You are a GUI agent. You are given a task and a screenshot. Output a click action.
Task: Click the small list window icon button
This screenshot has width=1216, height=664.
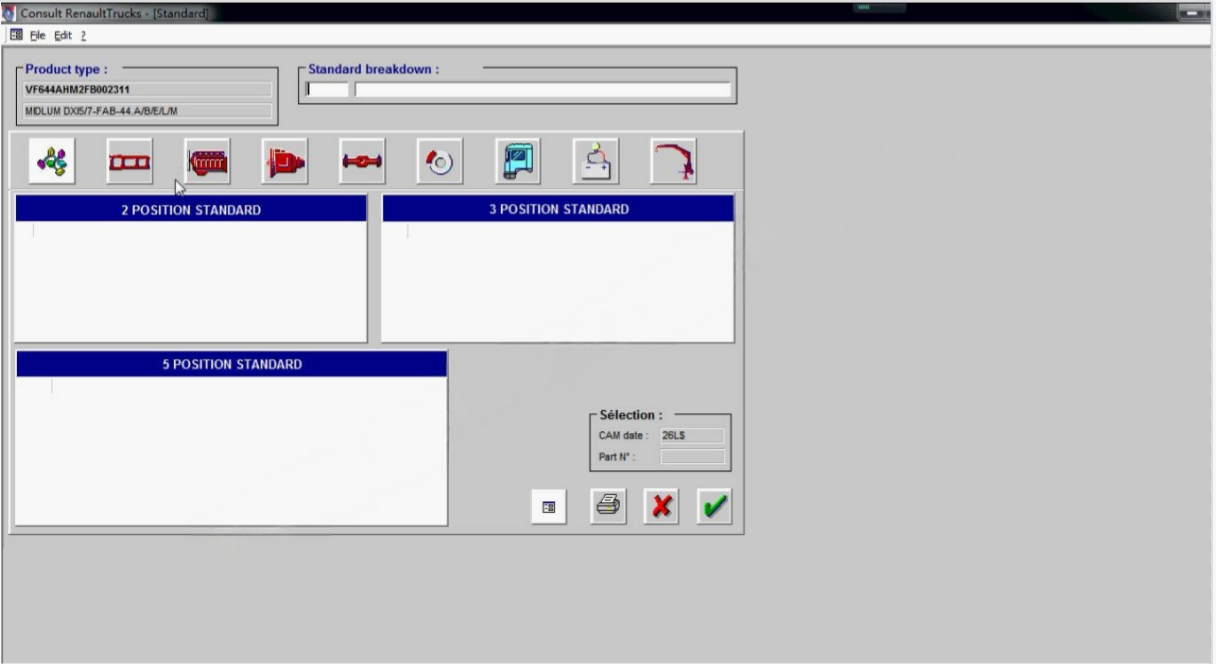(549, 508)
